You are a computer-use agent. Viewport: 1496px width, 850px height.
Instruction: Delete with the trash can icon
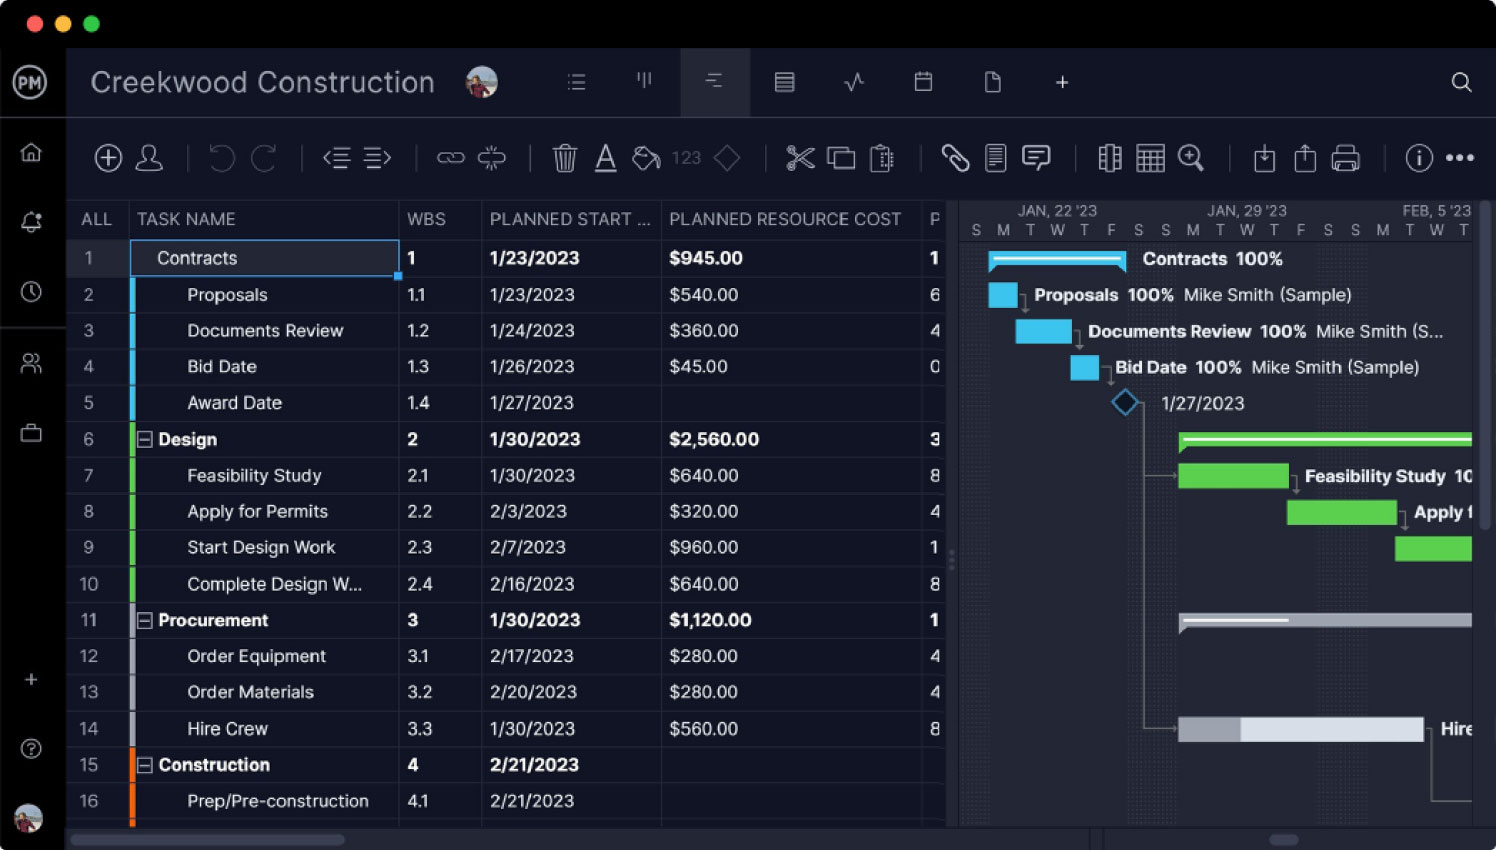click(x=565, y=157)
